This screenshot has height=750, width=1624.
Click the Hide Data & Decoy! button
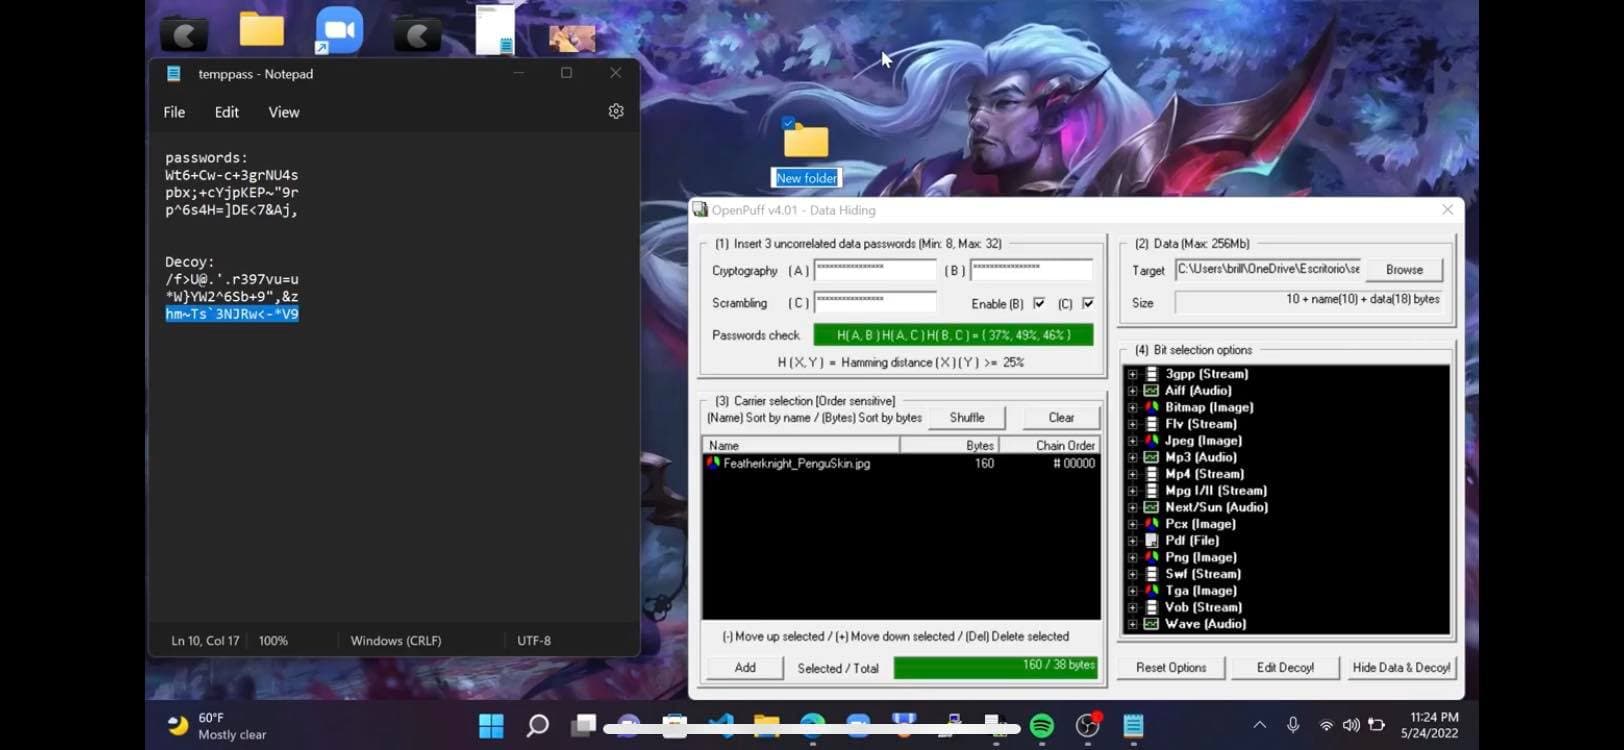click(x=1401, y=667)
